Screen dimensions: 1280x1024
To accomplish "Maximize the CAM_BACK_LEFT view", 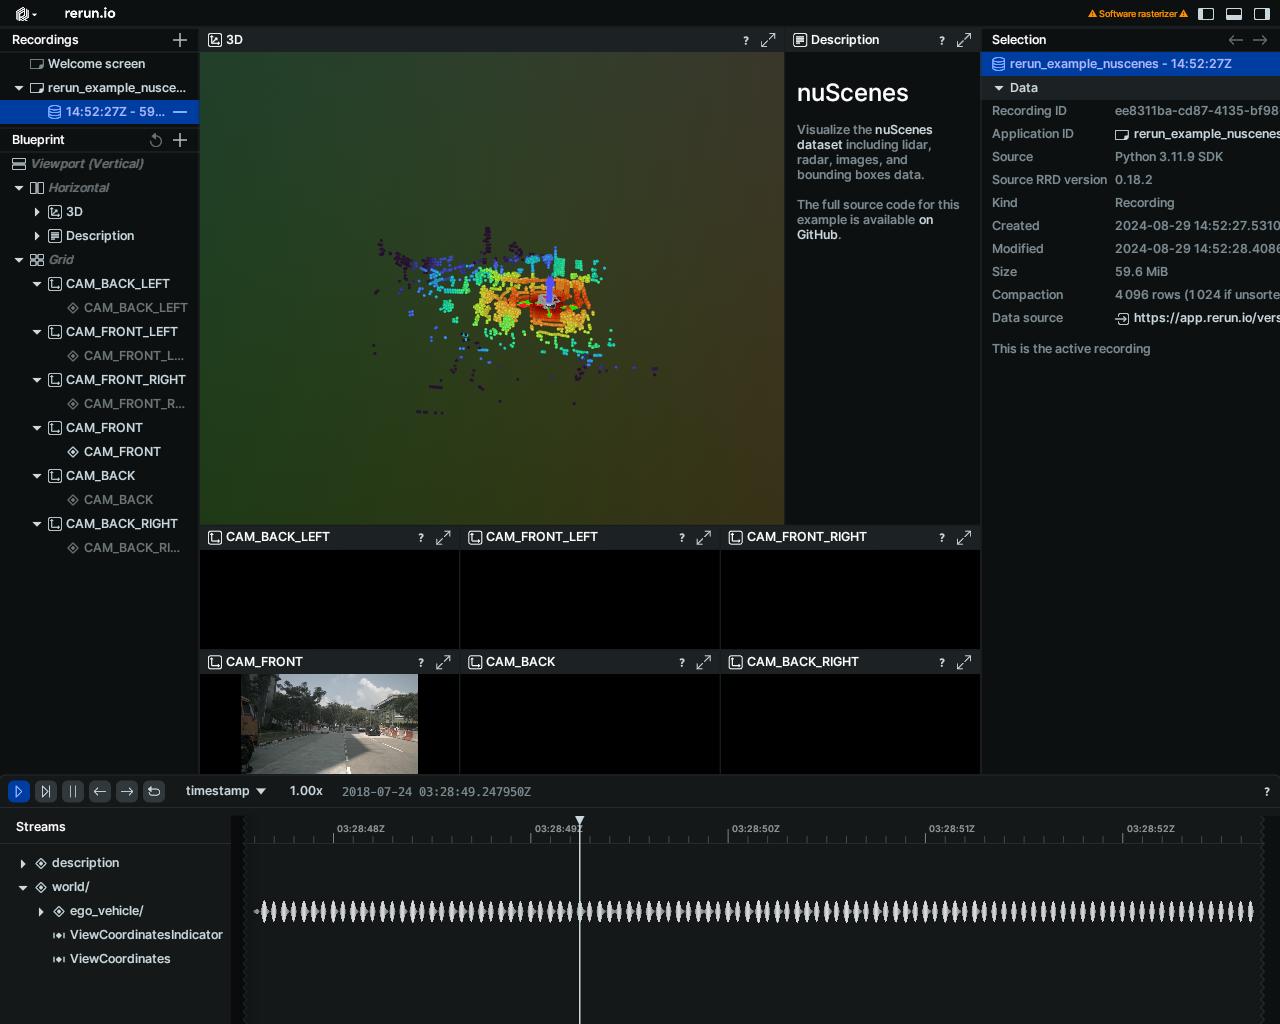I will [x=443, y=537].
